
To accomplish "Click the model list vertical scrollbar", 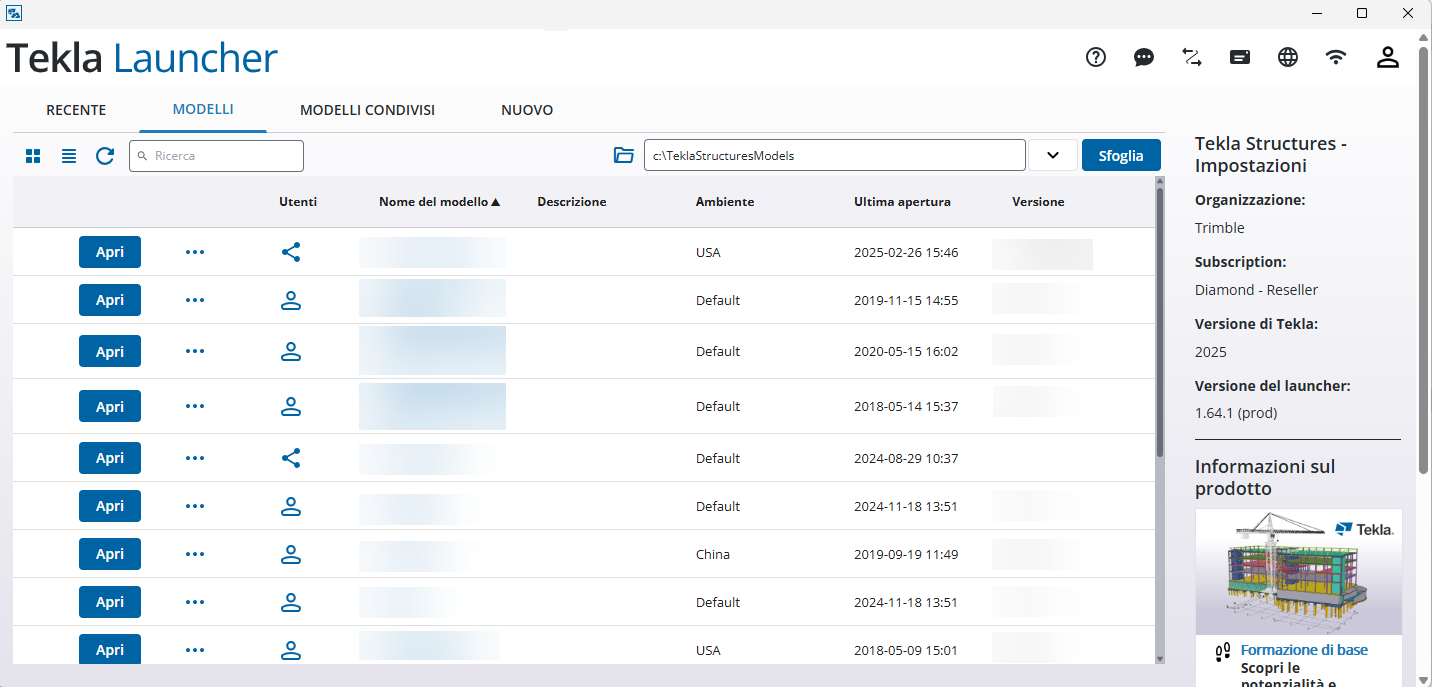I will [x=1160, y=320].
